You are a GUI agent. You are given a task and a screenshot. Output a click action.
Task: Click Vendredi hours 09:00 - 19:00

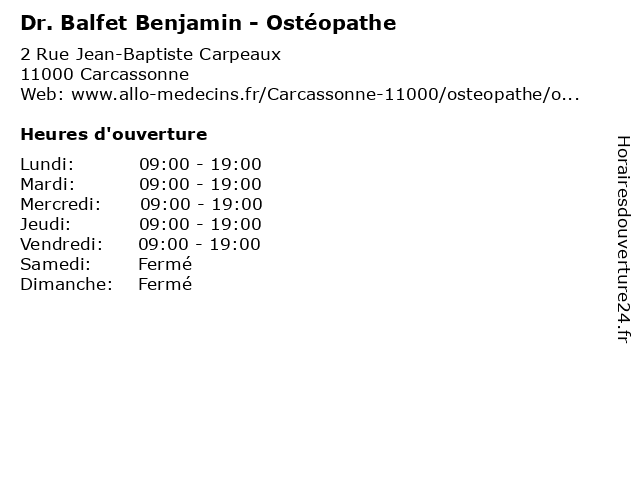click(199, 244)
